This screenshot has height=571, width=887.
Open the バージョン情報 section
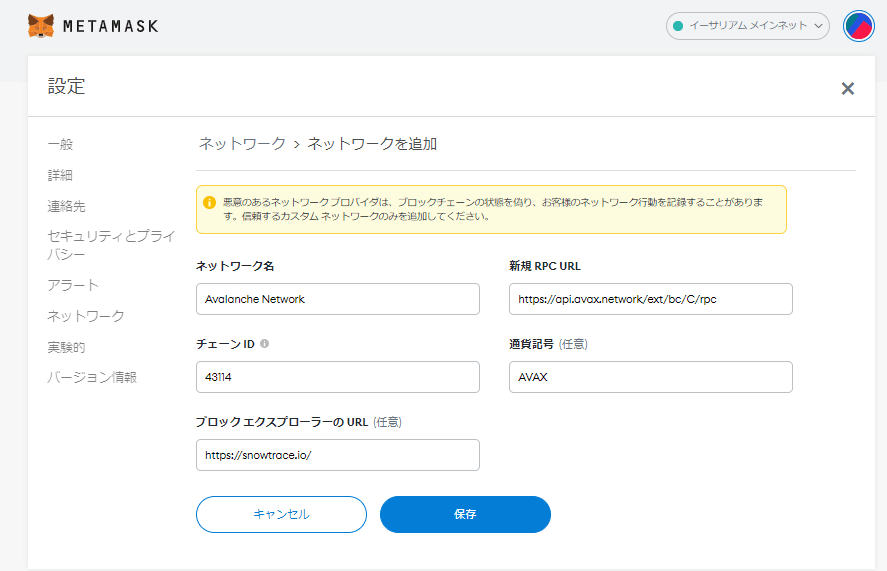tap(92, 377)
